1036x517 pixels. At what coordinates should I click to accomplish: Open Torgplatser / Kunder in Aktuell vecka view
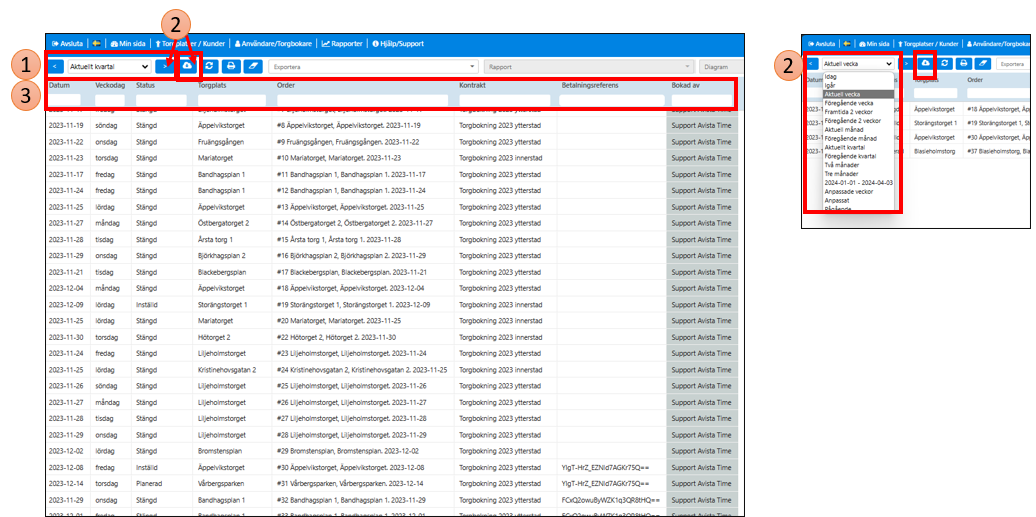tap(930, 44)
